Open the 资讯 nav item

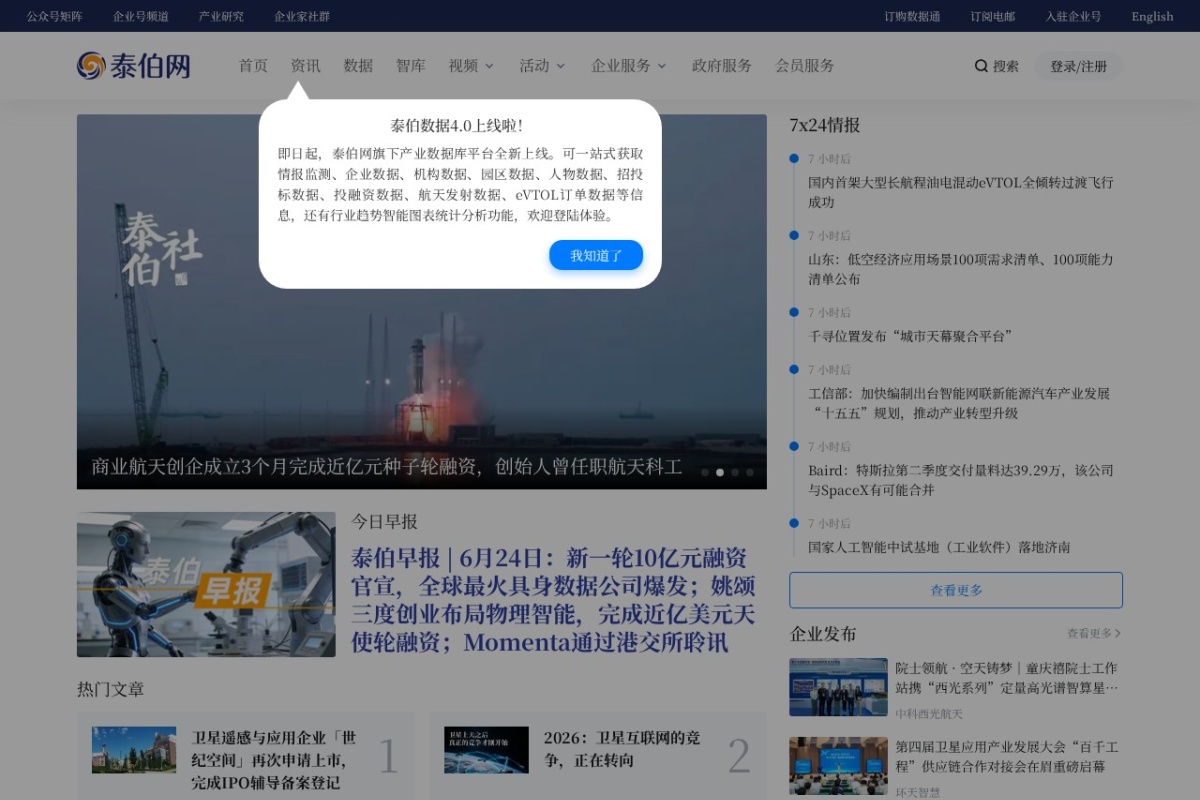[x=305, y=66]
